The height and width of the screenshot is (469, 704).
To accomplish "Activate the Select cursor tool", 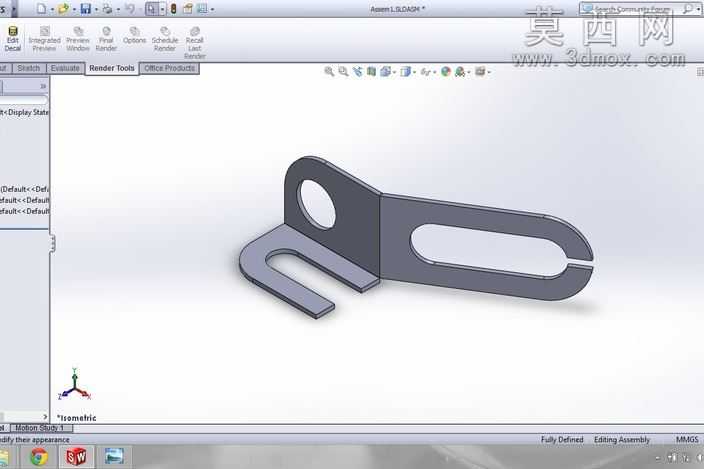I will click(151, 9).
